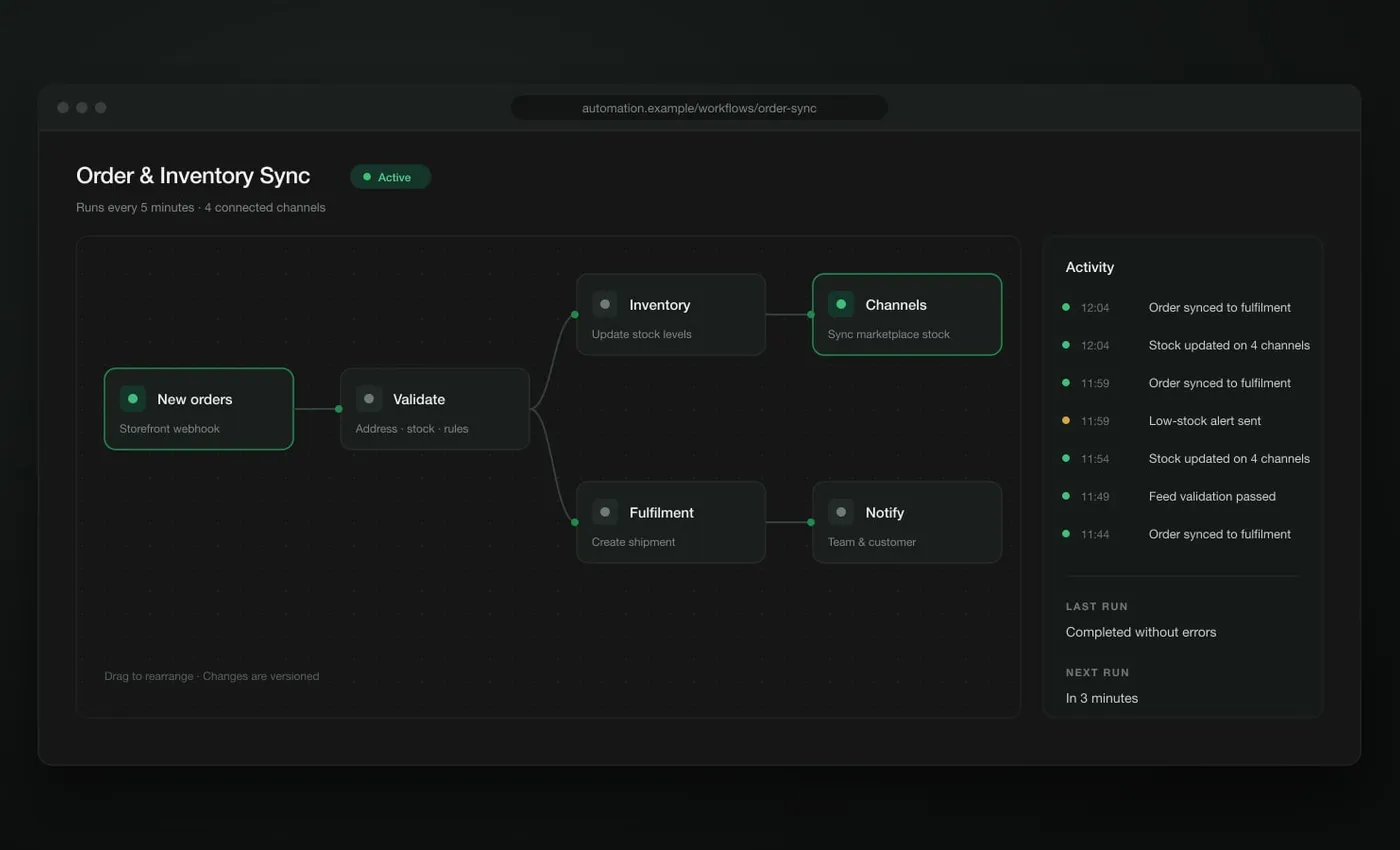The height and width of the screenshot is (850, 1400).
Task: Click the NEXT RUN section label
Action: [1098, 673]
